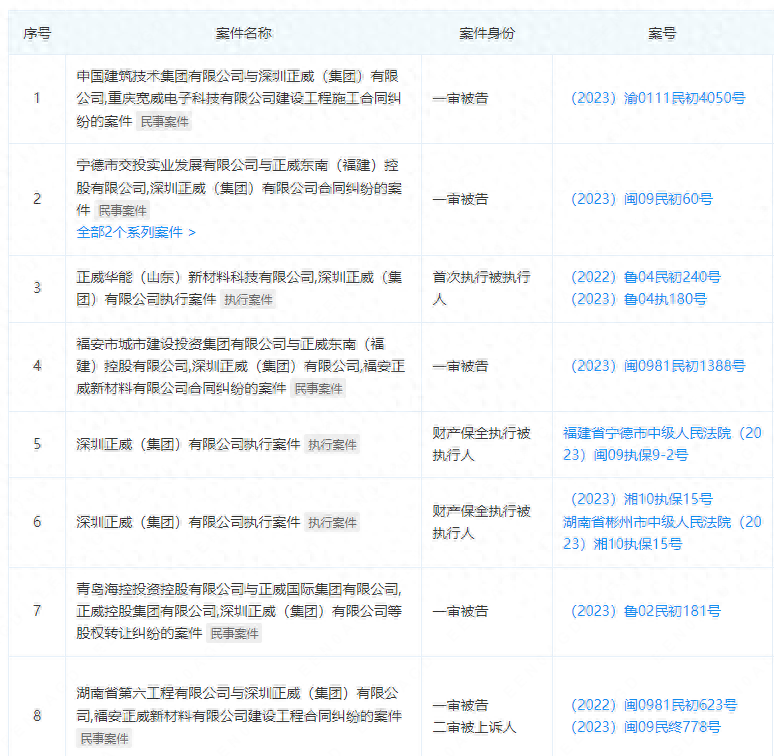Click serial number 6 cell
The width and height of the screenshot is (774, 756).
[x=37, y=522]
